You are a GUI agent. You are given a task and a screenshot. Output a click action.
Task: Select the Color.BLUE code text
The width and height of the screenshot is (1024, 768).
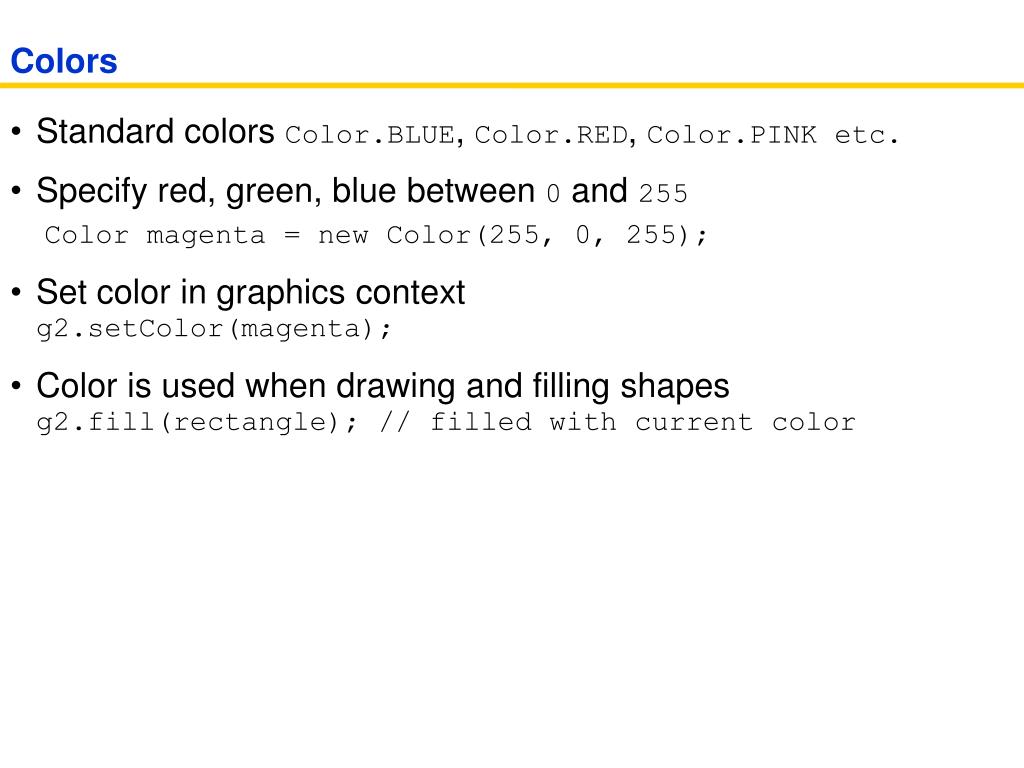tap(370, 135)
